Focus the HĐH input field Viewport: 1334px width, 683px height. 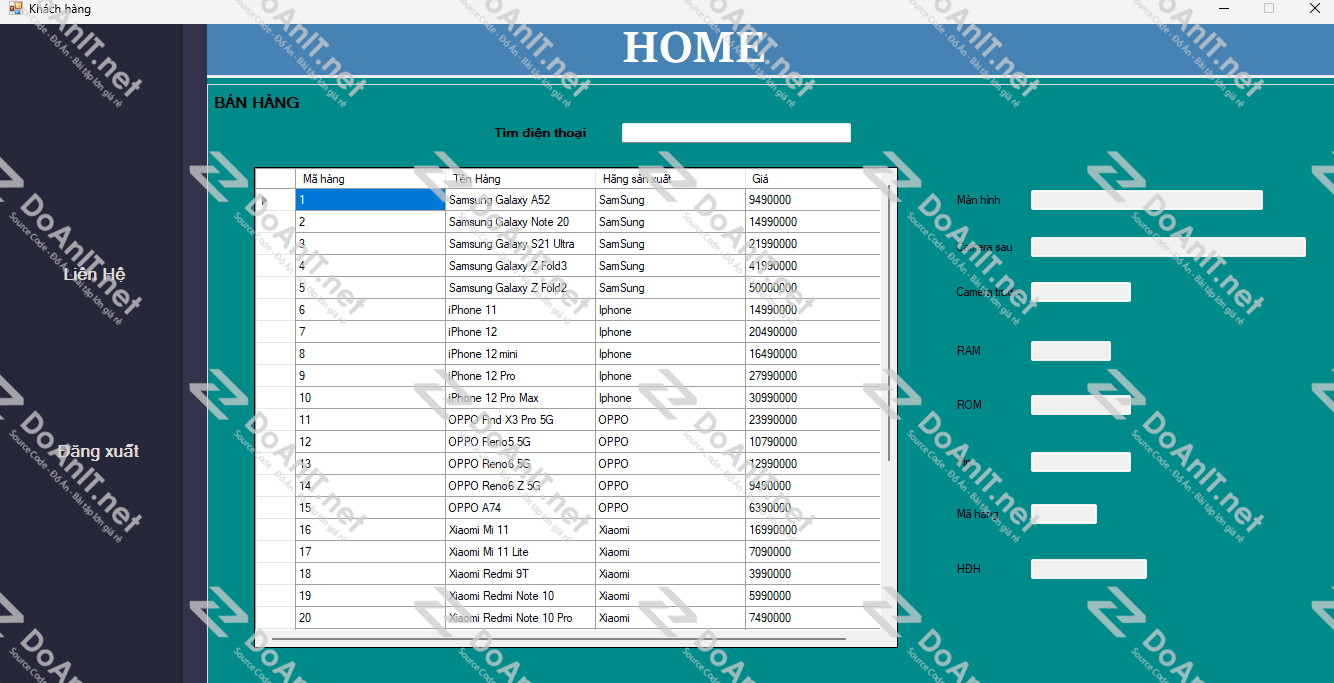pos(1089,569)
